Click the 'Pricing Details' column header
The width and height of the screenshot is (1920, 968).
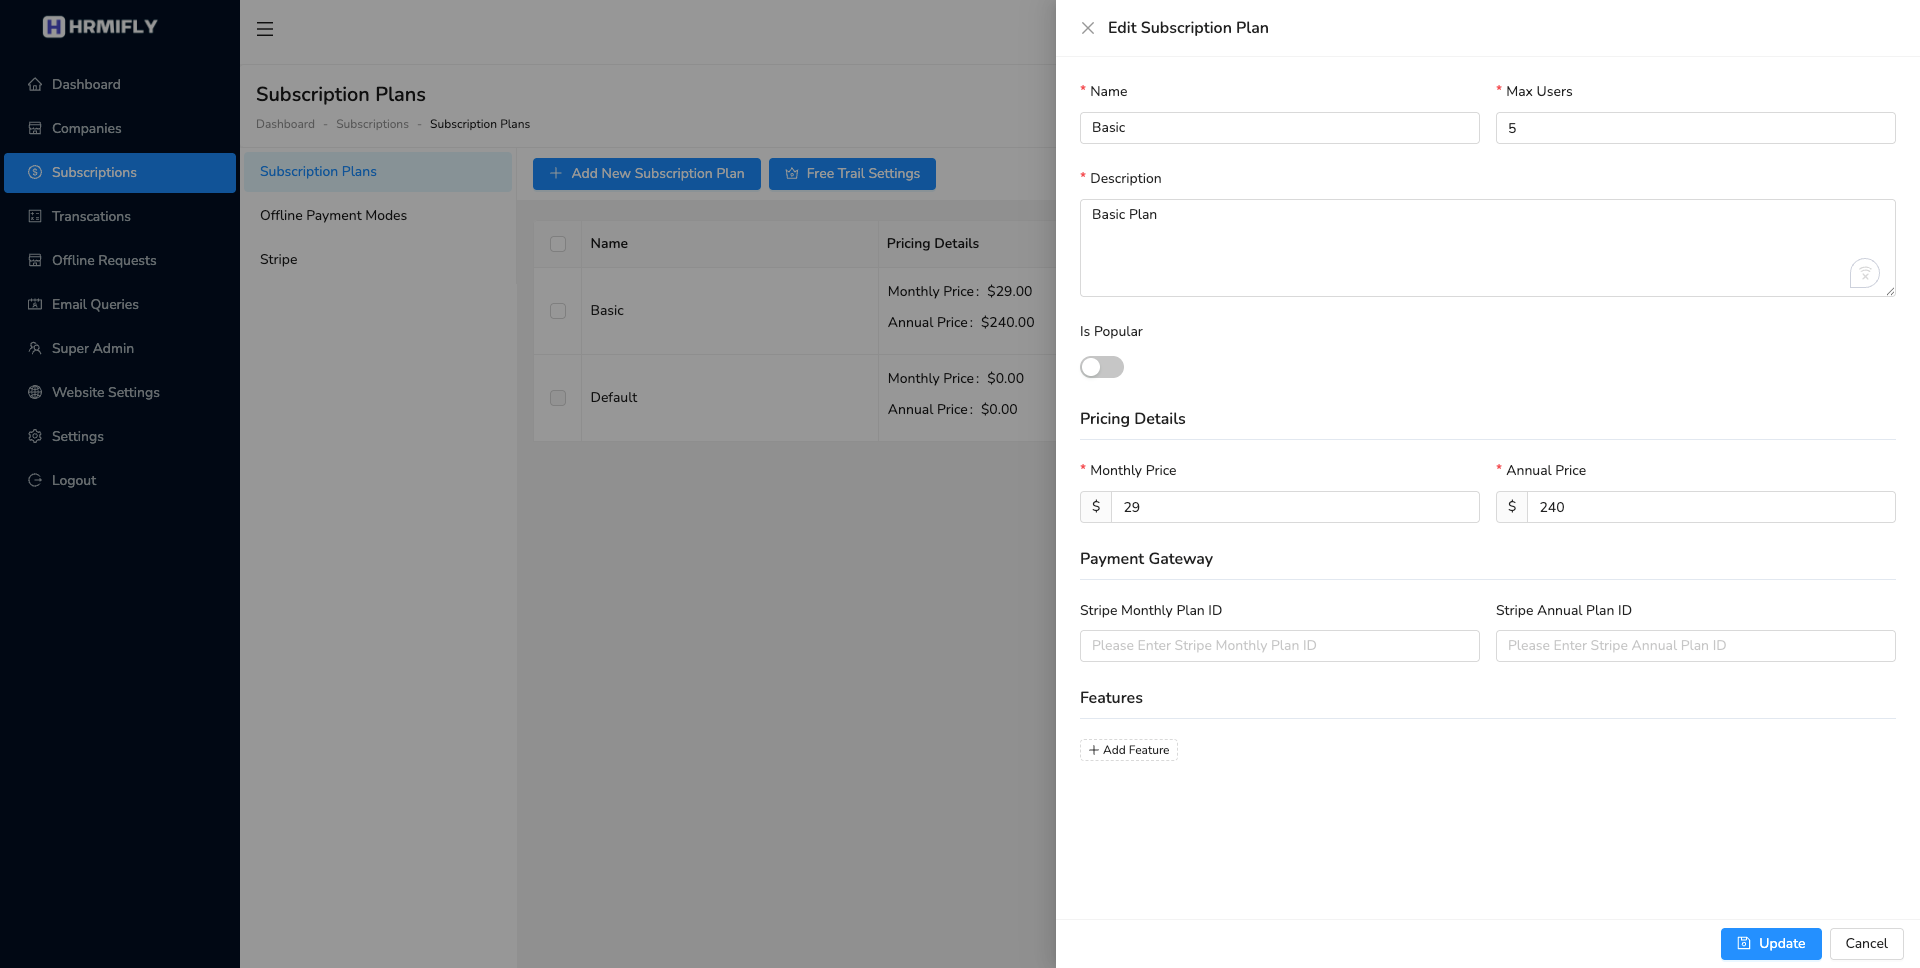pos(932,244)
